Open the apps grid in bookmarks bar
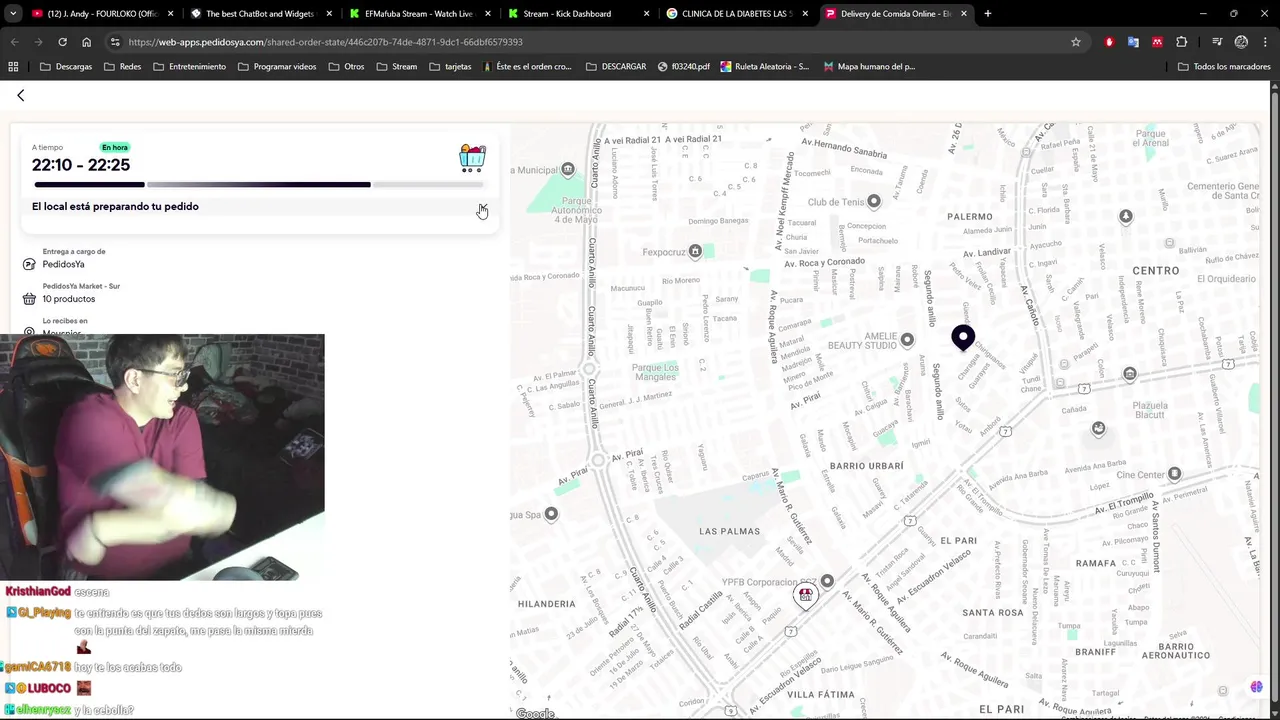1280x720 pixels. coord(13,67)
